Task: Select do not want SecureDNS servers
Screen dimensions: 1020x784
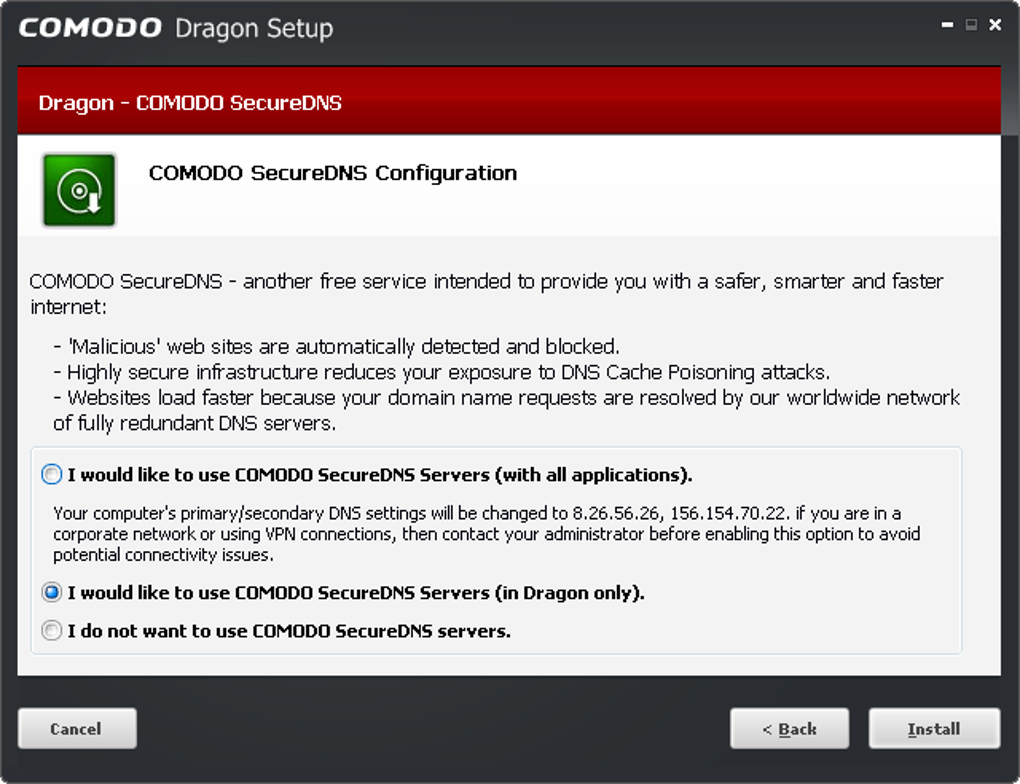Action: [52, 631]
